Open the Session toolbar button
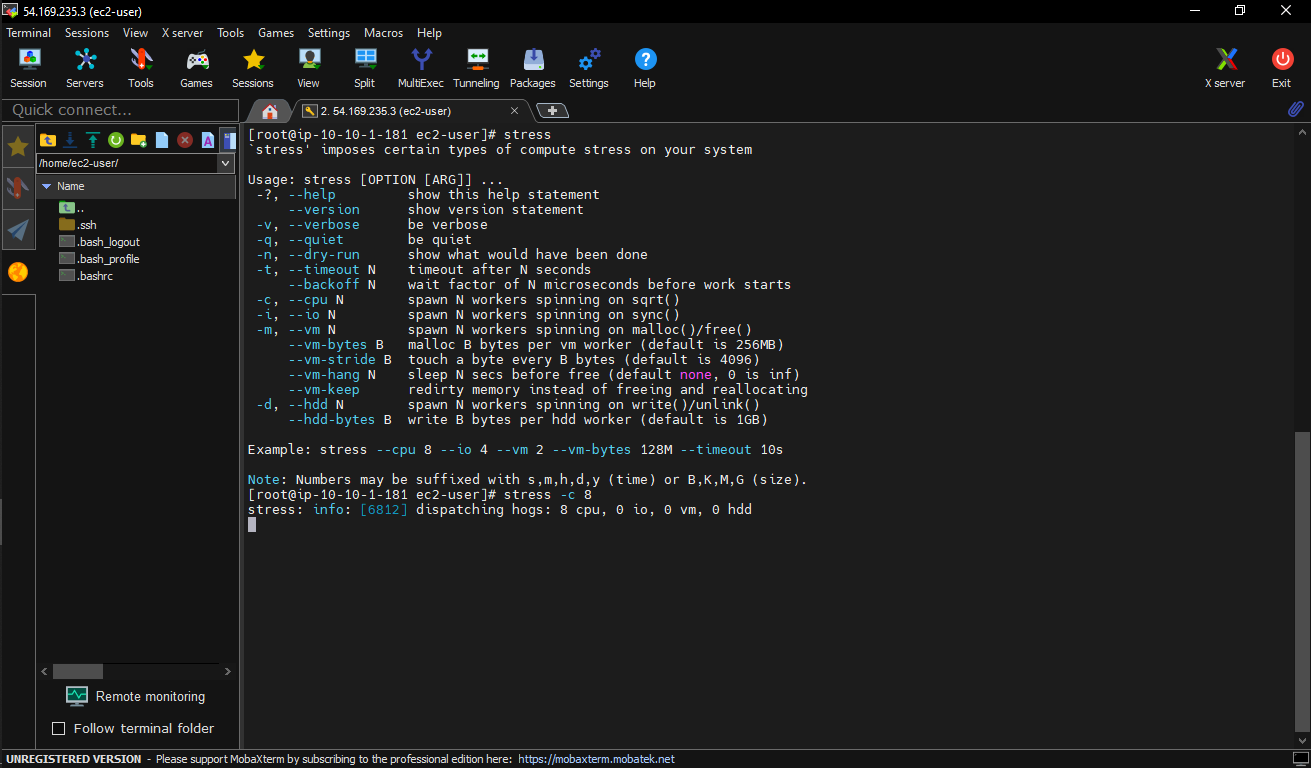Screen dimensions: 1311x768 pyautogui.click(x=28, y=68)
